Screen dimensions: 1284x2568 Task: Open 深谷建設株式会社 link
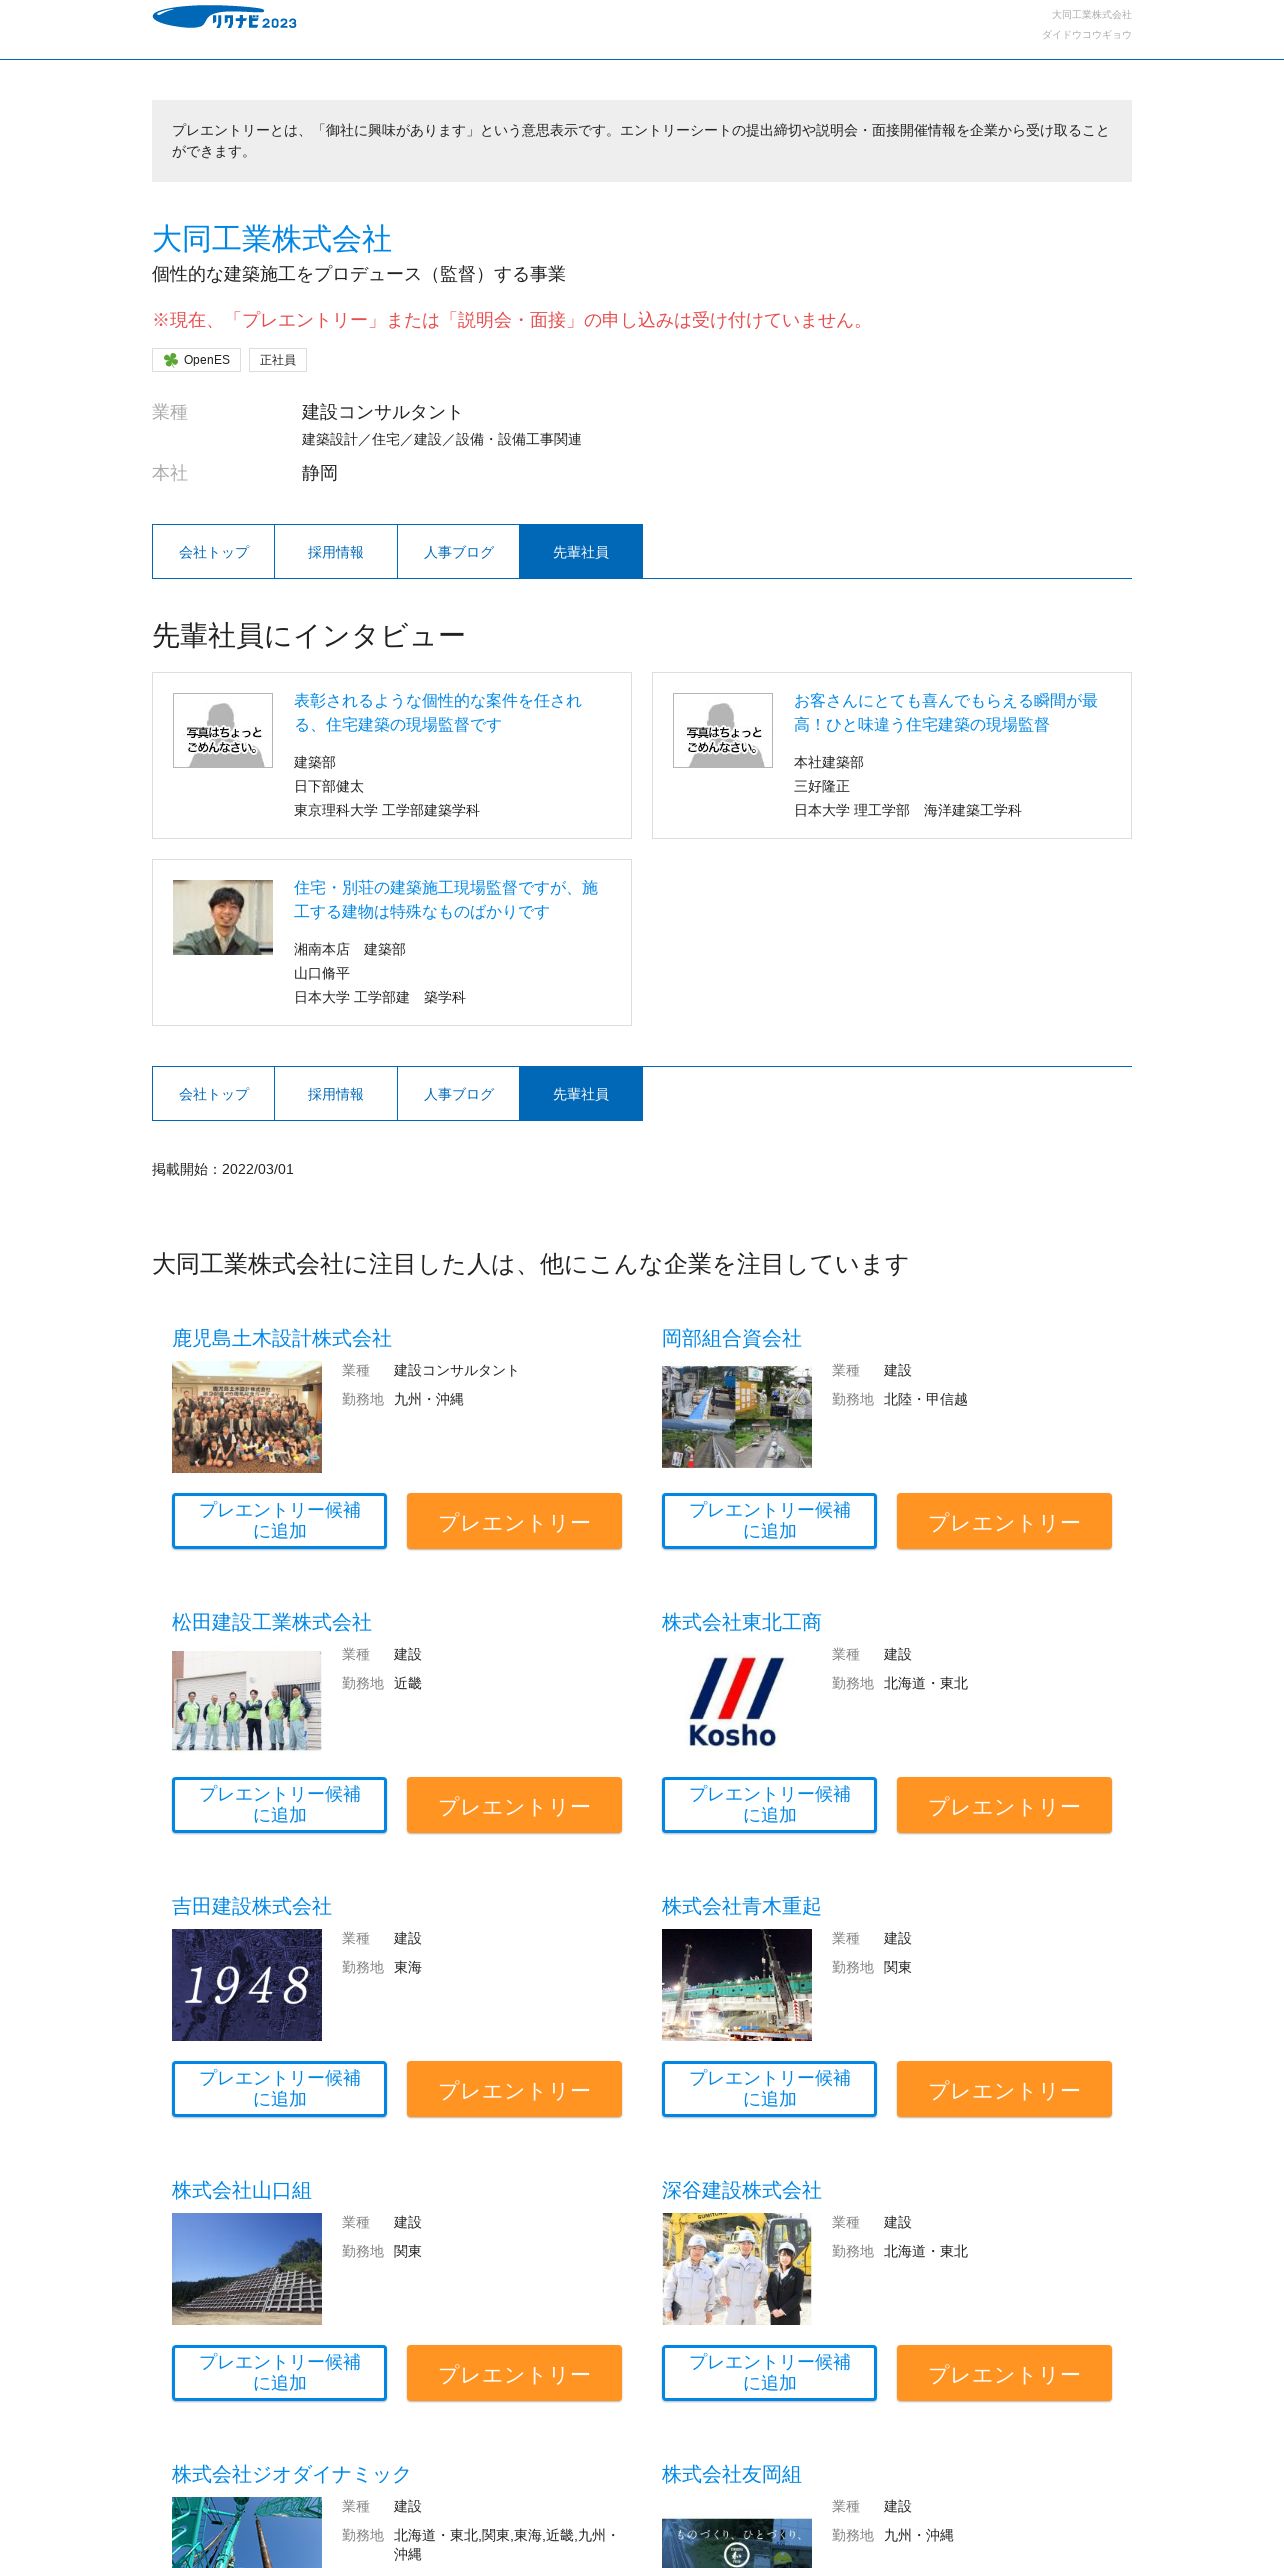tap(741, 2190)
